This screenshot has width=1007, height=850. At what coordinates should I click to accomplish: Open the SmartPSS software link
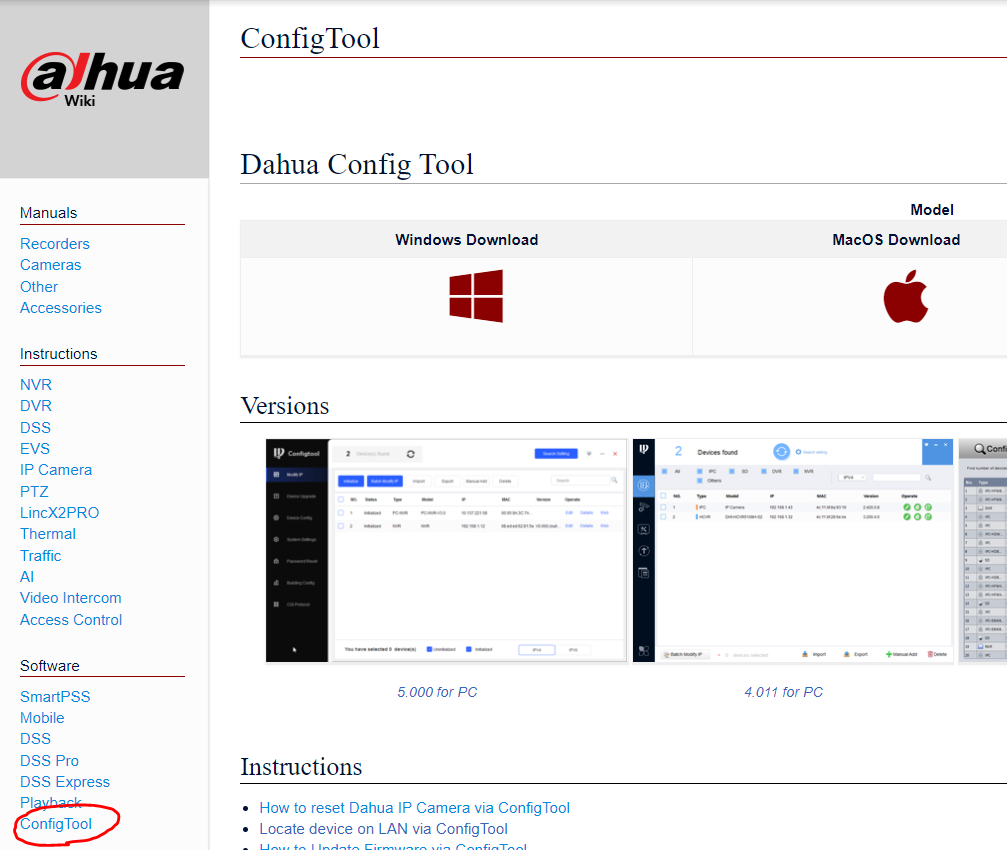[55, 697]
